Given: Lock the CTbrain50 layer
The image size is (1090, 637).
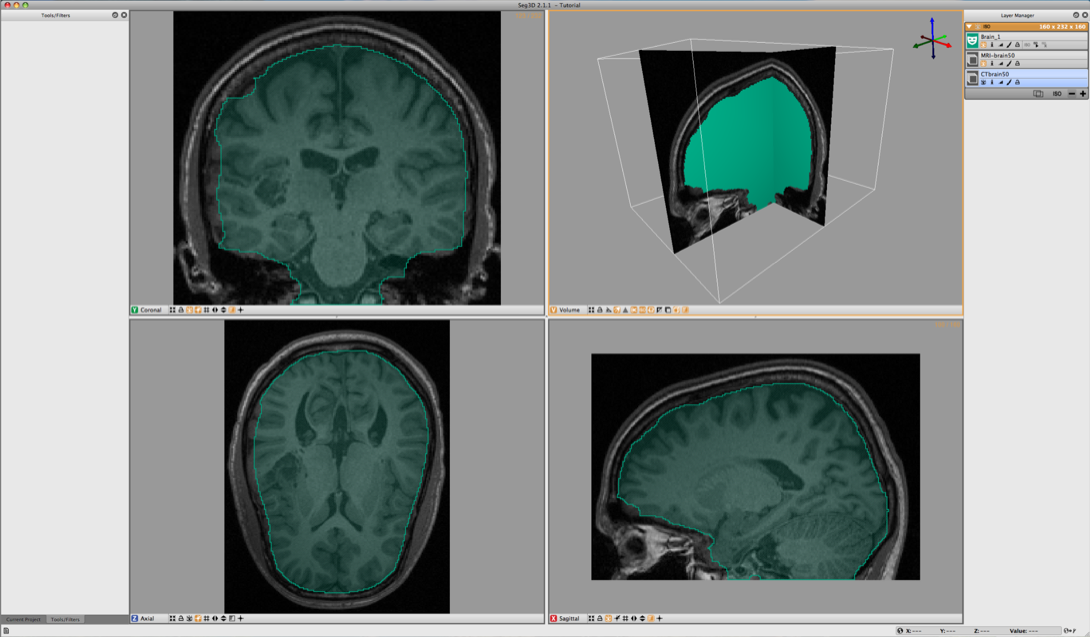Looking at the screenshot, I should 1018,82.
